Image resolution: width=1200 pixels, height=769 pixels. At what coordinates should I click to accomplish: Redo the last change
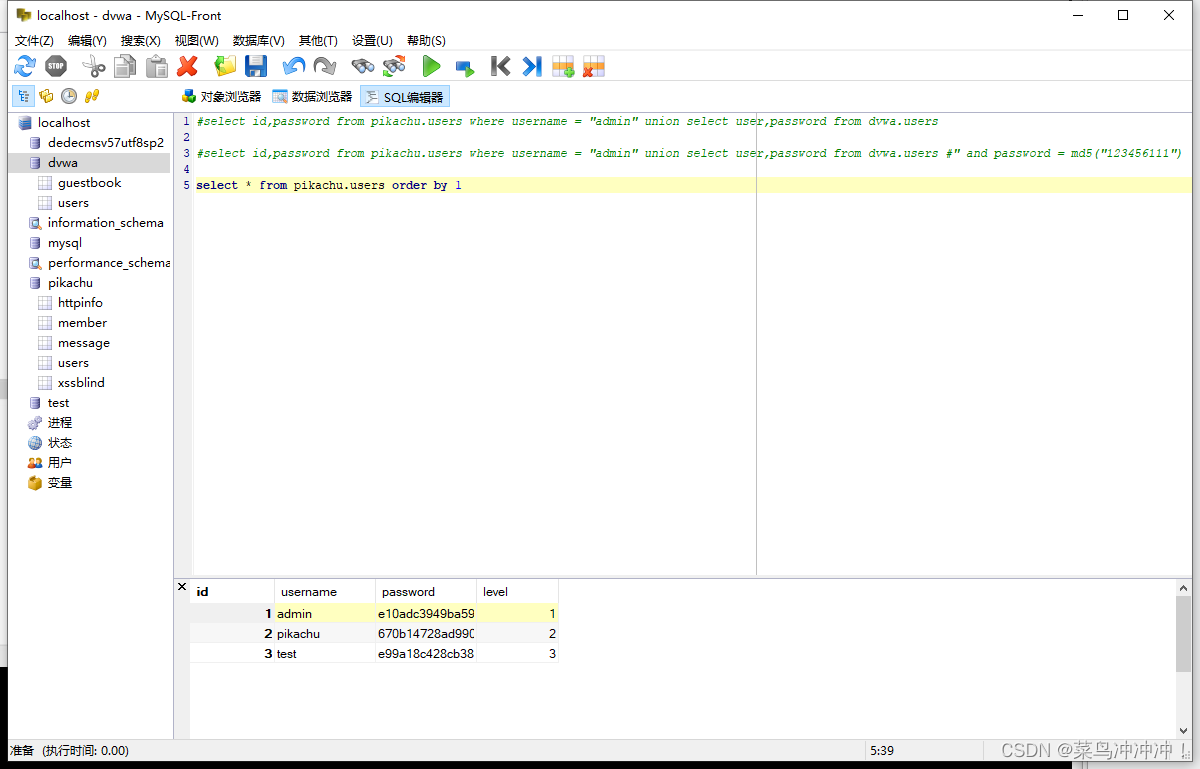tap(322, 65)
